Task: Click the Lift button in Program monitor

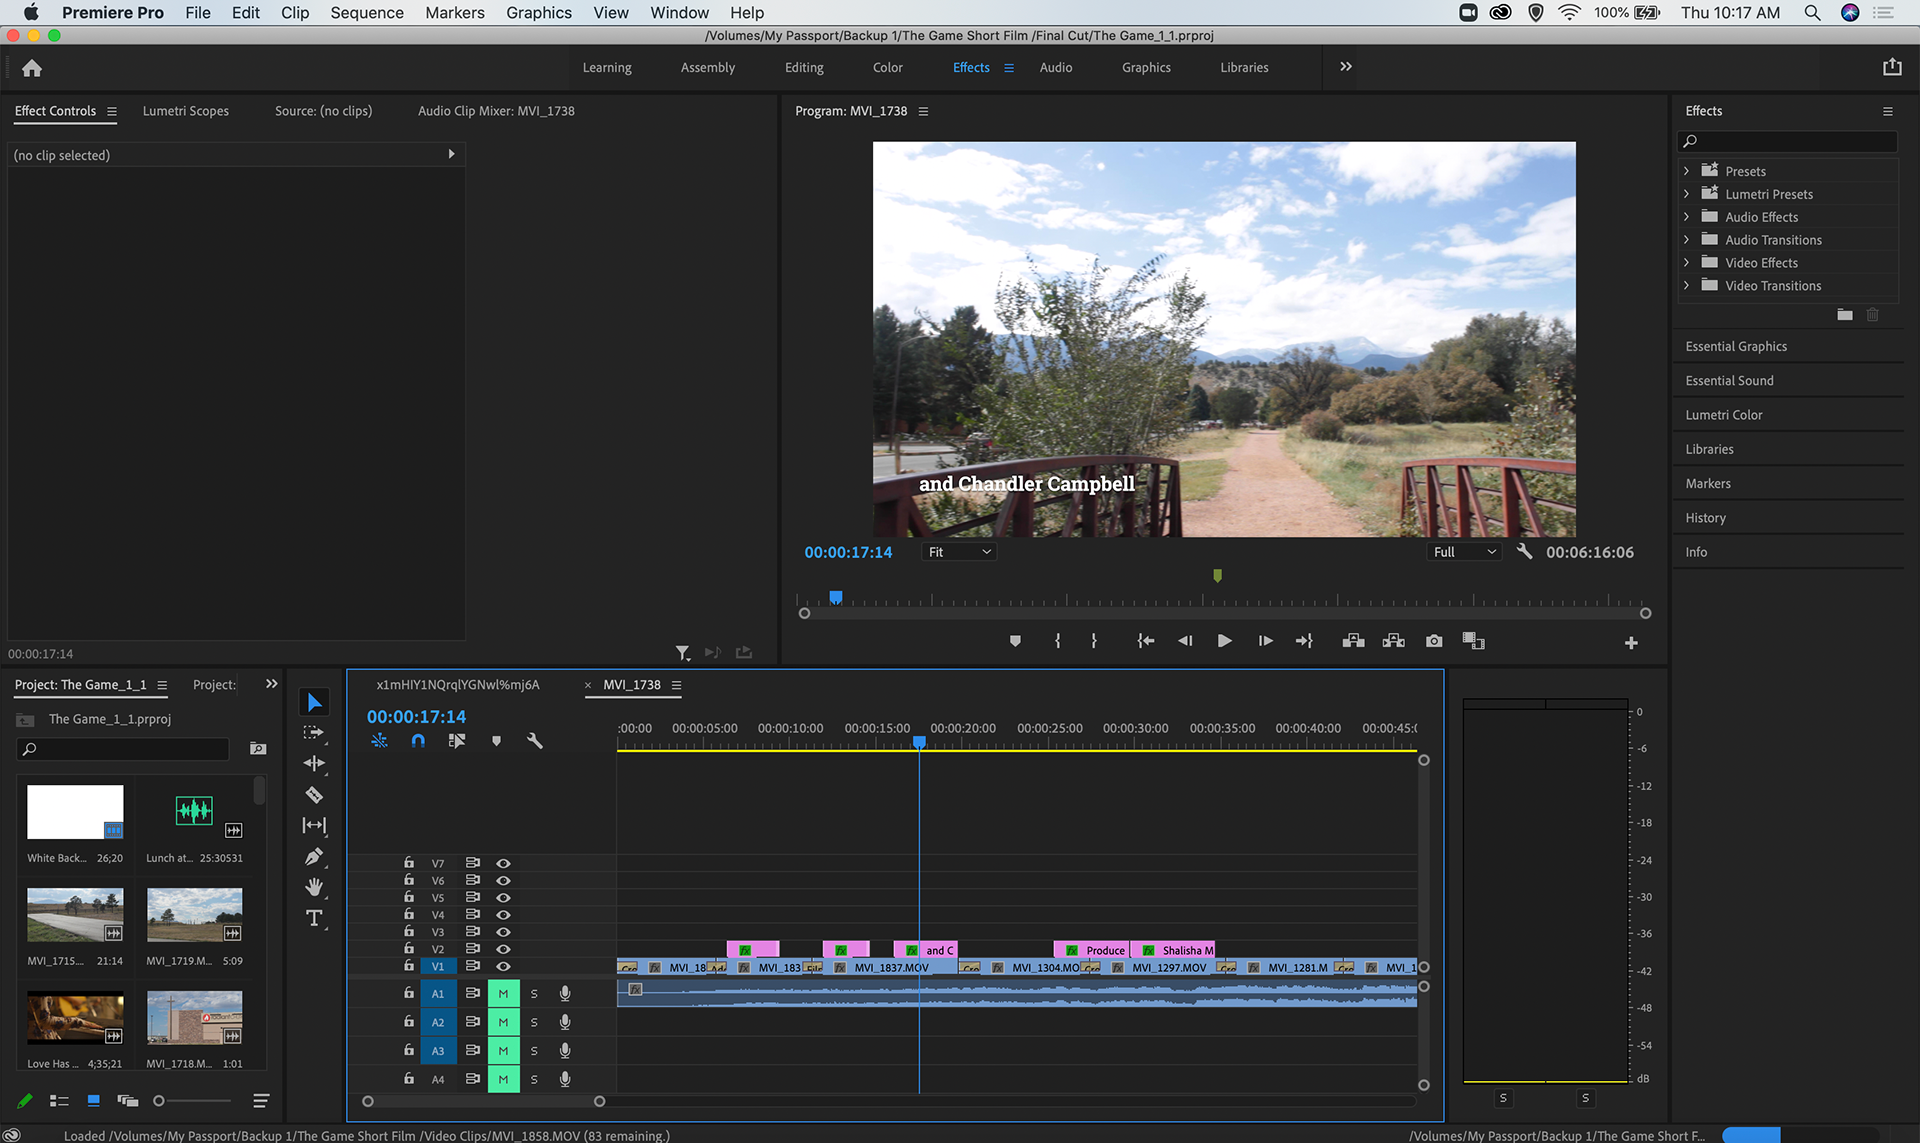Action: tap(1353, 641)
